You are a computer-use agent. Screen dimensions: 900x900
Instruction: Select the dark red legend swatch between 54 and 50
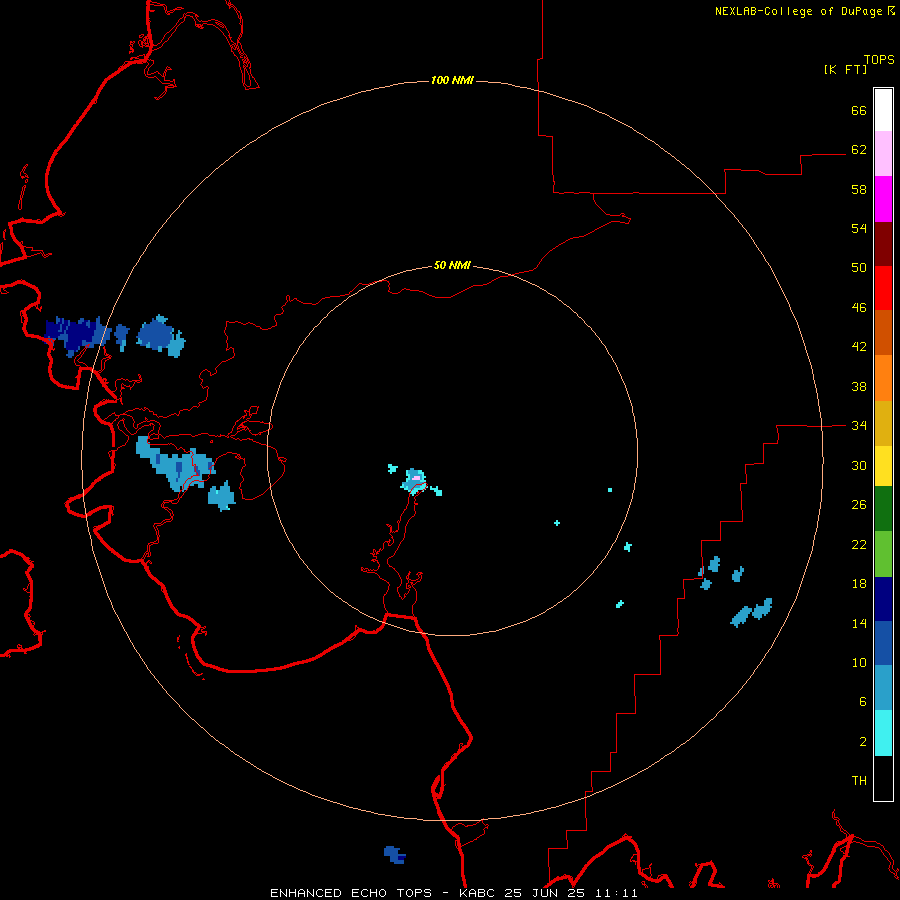click(x=883, y=243)
